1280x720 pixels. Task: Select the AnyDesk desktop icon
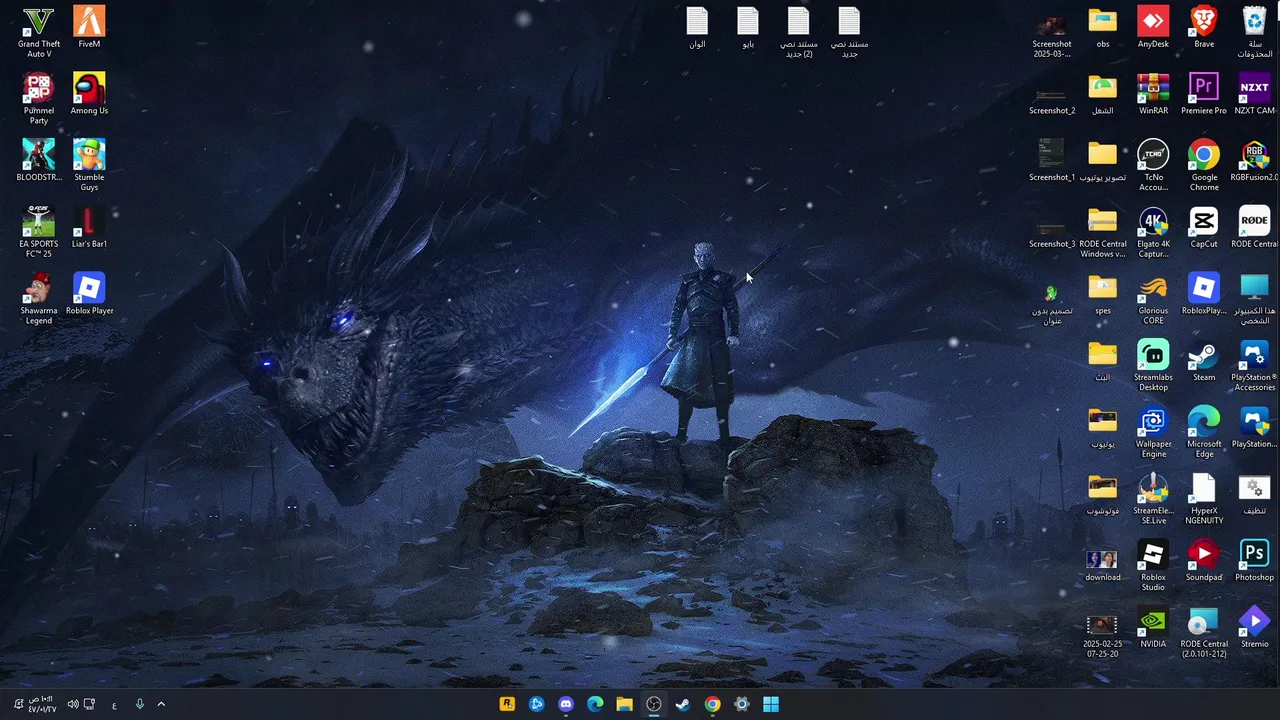point(1153,27)
